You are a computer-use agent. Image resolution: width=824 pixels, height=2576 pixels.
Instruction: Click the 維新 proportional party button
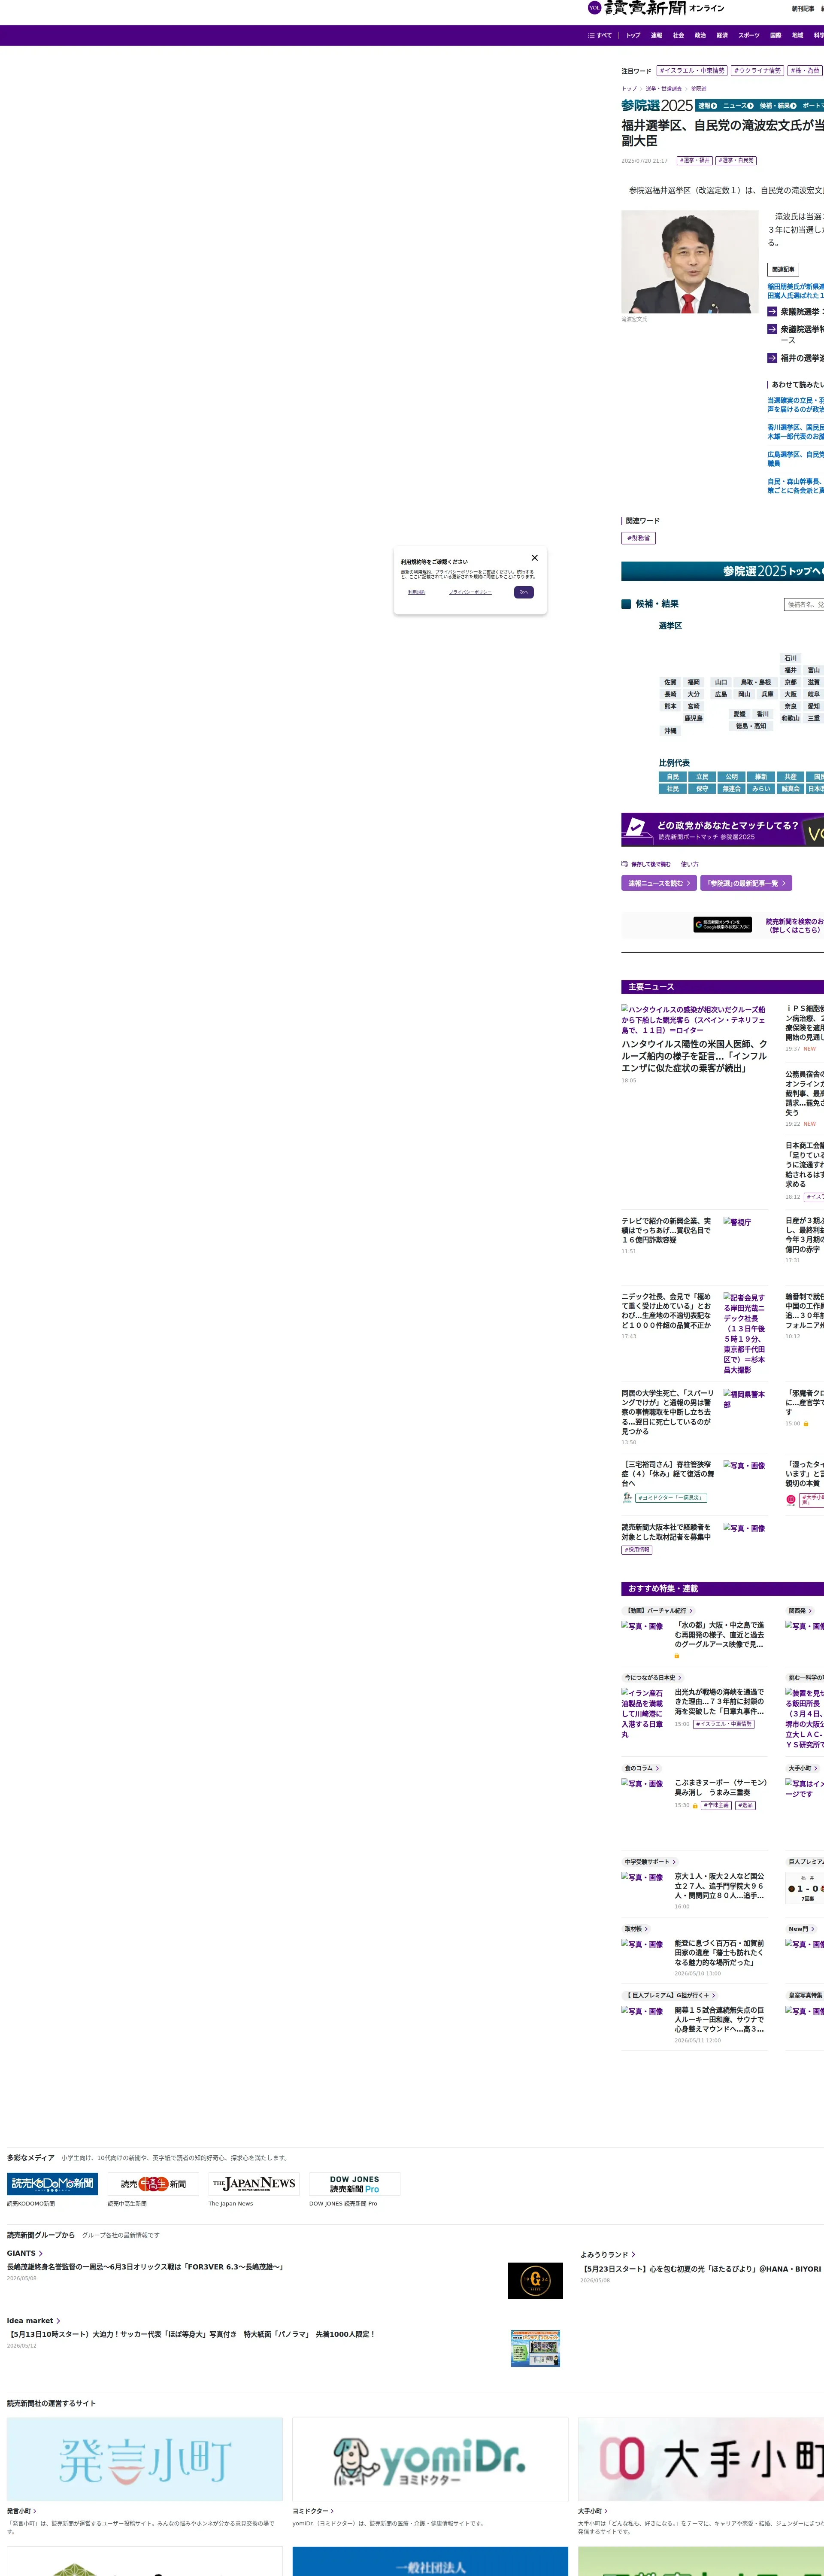pos(761,777)
